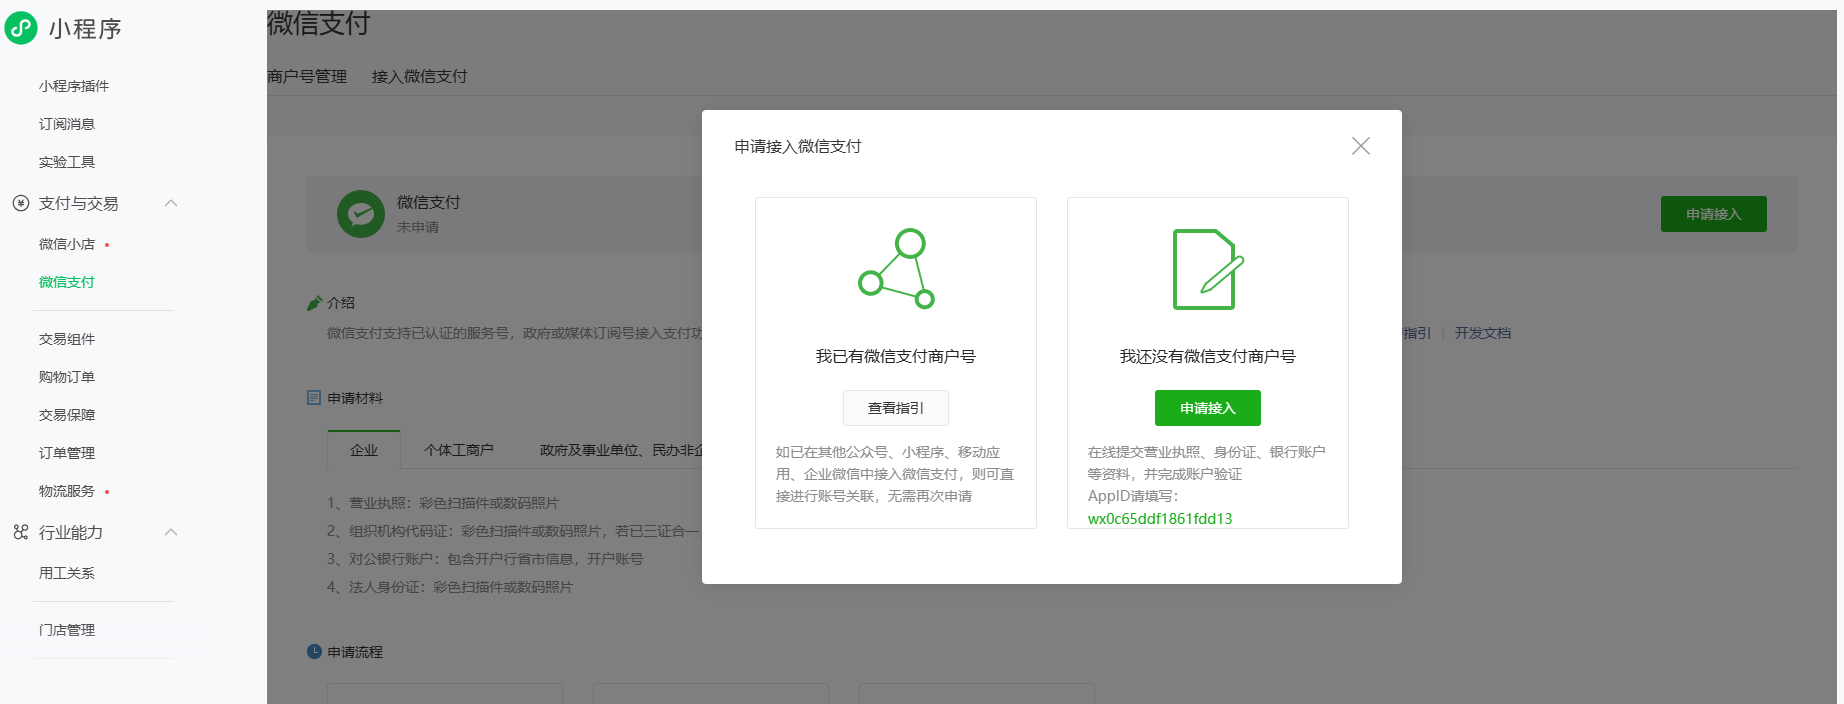Click the 微信支付 page title

point(319,23)
